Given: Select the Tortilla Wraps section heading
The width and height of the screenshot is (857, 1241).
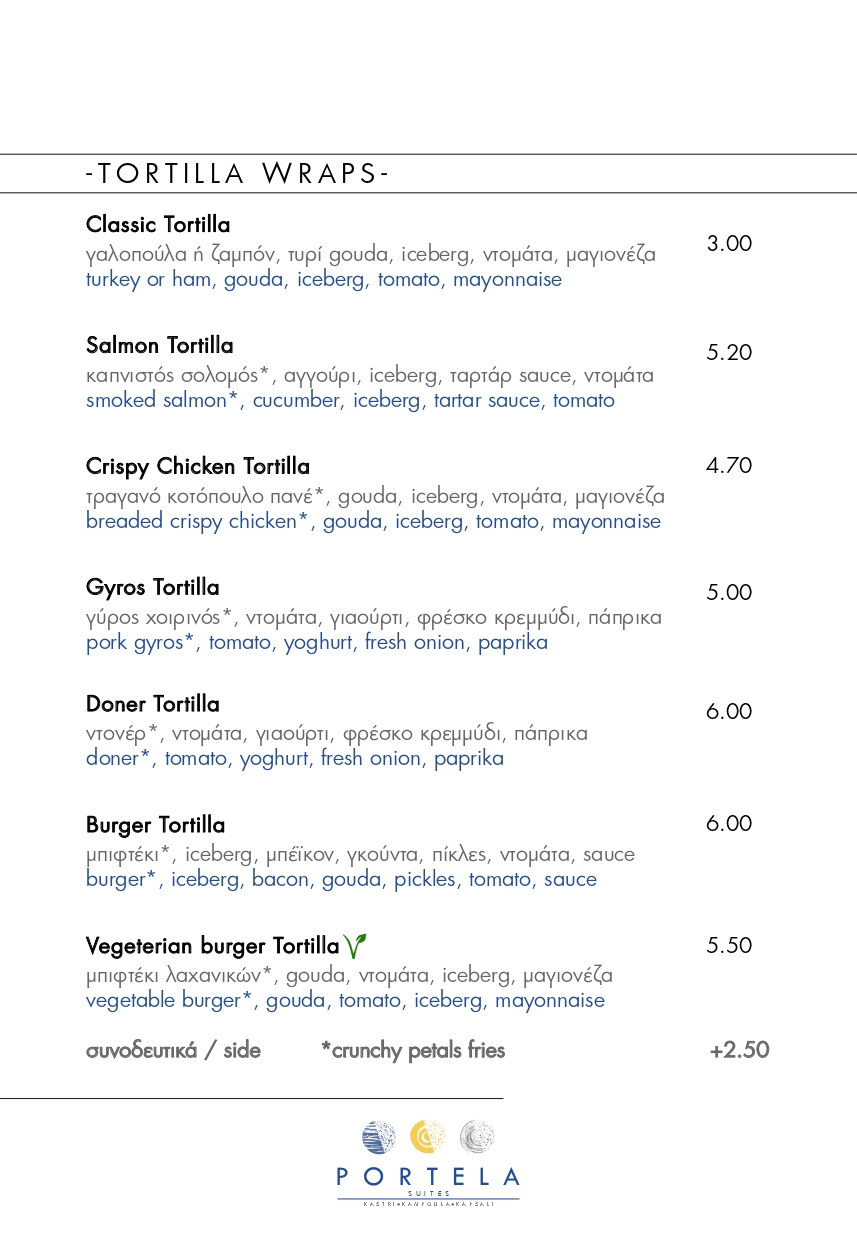Looking at the screenshot, I should [237, 174].
